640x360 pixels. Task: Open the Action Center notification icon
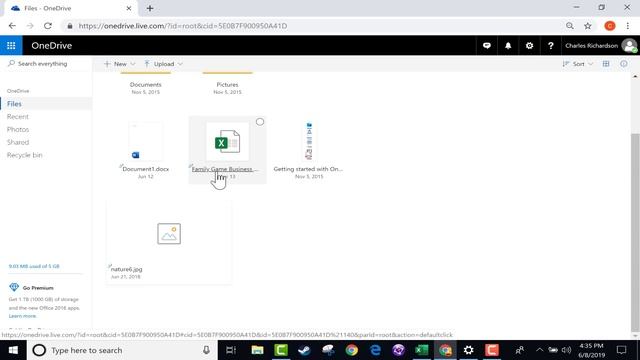[621, 350]
